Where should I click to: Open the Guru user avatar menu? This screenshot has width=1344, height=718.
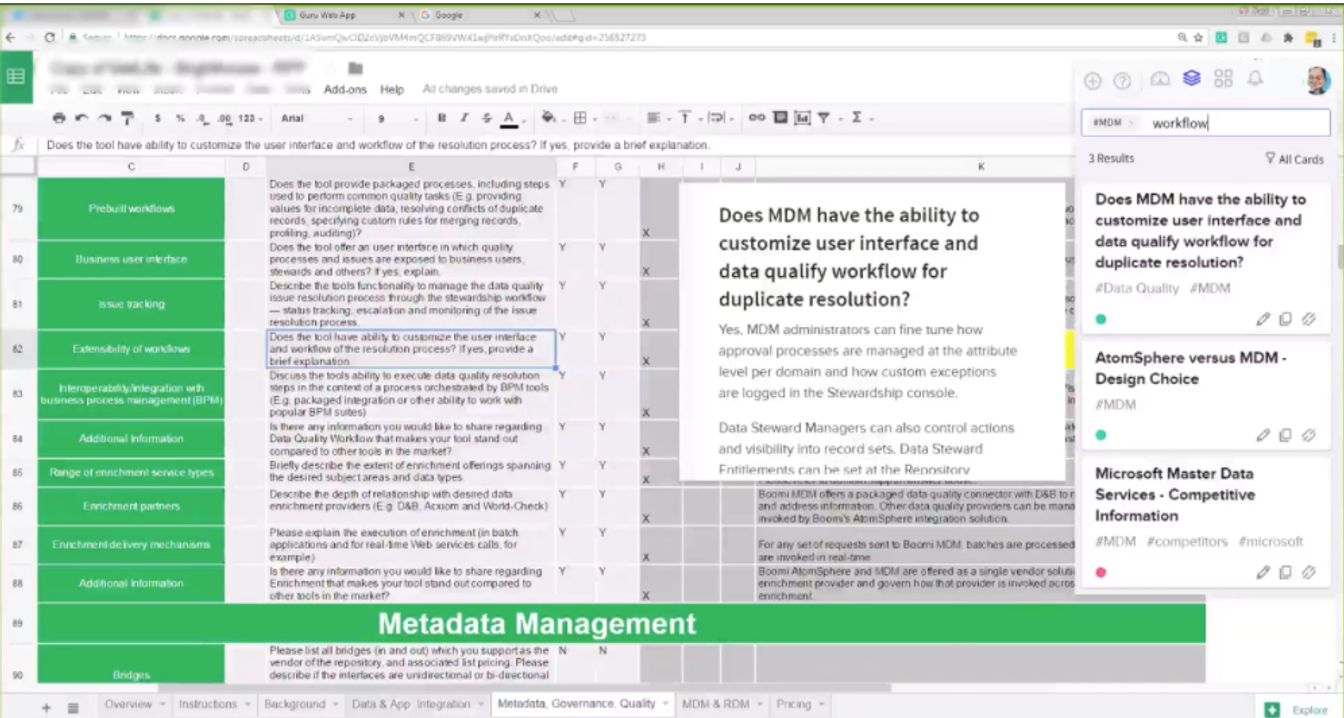click(1318, 80)
